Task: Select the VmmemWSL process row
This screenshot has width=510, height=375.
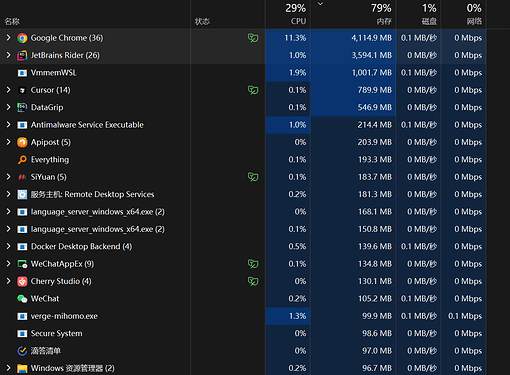Action: pyautogui.click(x=243, y=73)
